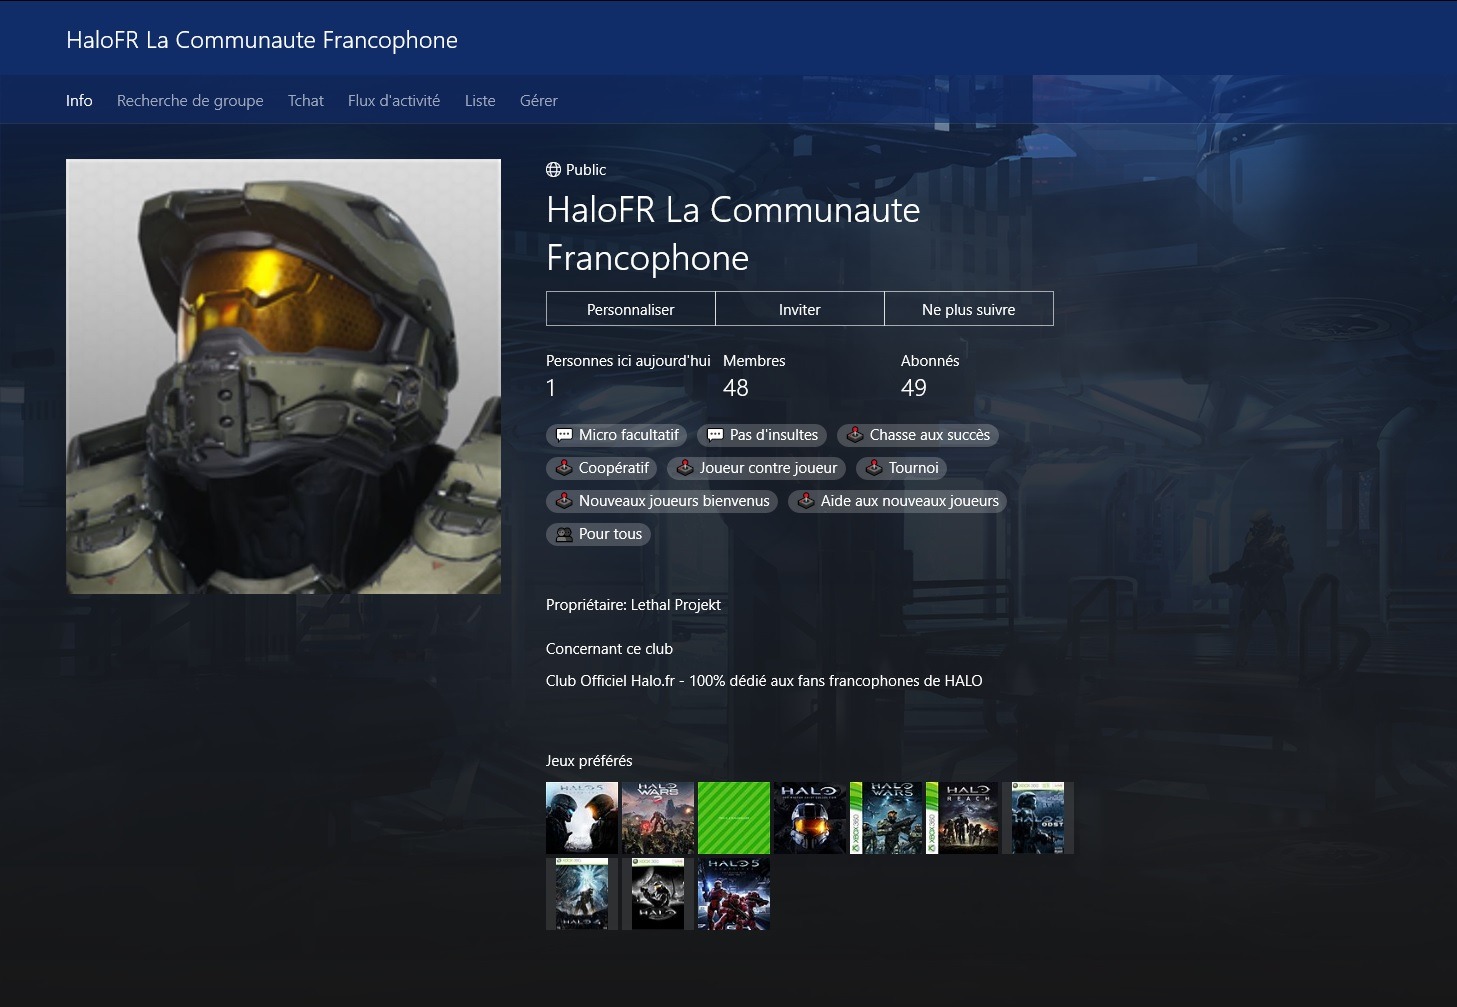The height and width of the screenshot is (1007, 1457).
Task: Open the Halo 3 ODST game tile
Action: [1037, 818]
